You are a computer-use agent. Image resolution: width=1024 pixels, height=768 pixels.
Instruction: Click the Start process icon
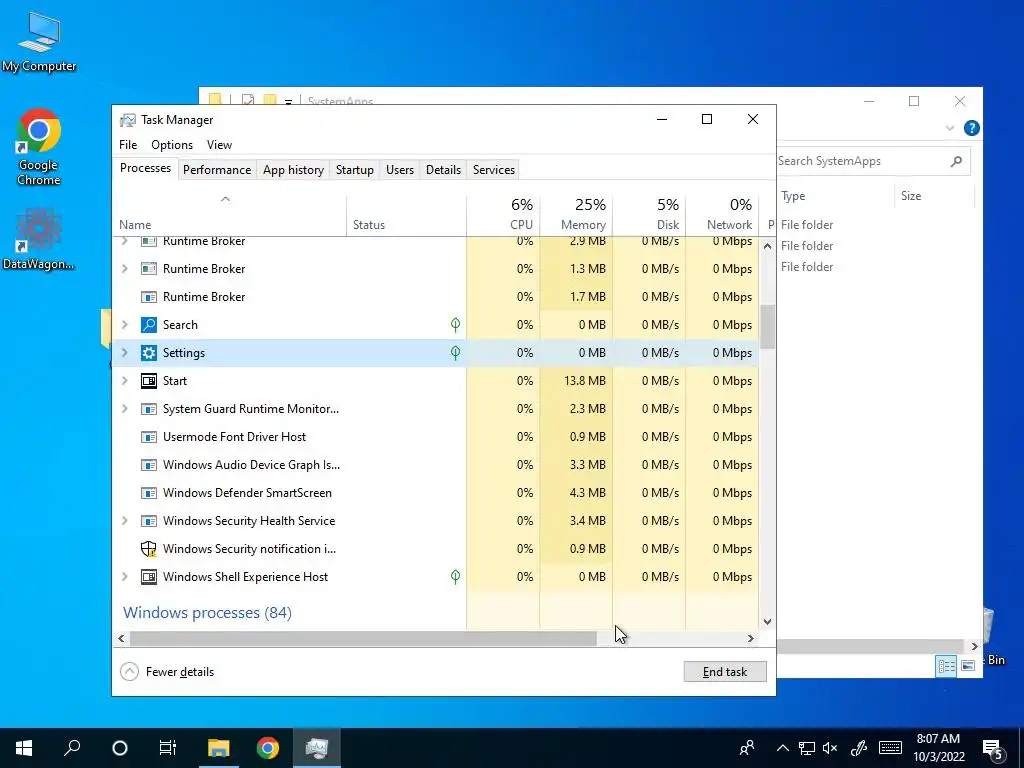149,381
